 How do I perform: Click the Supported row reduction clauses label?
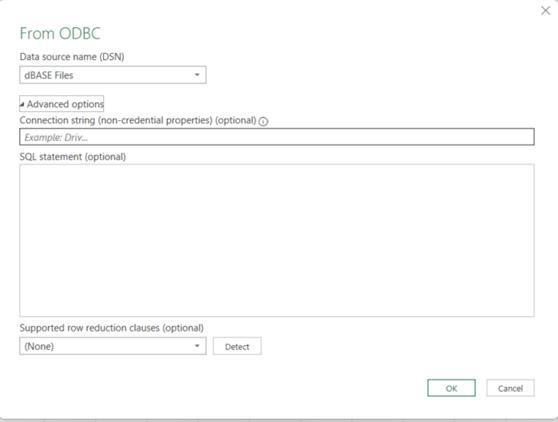click(x=111, y=328)
